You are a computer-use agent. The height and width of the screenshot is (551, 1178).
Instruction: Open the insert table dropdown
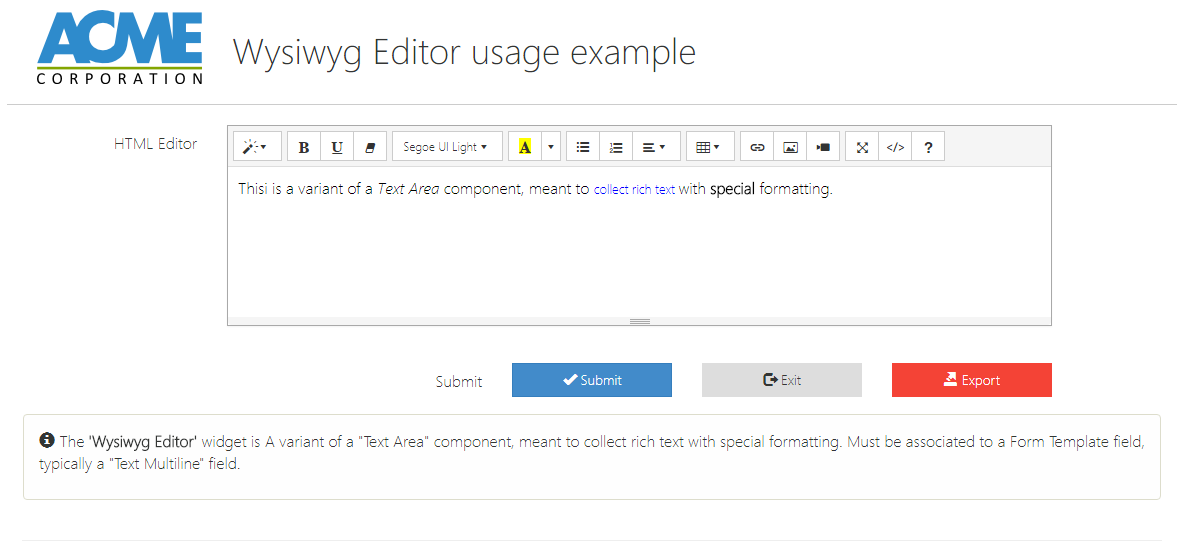[709, 147]
